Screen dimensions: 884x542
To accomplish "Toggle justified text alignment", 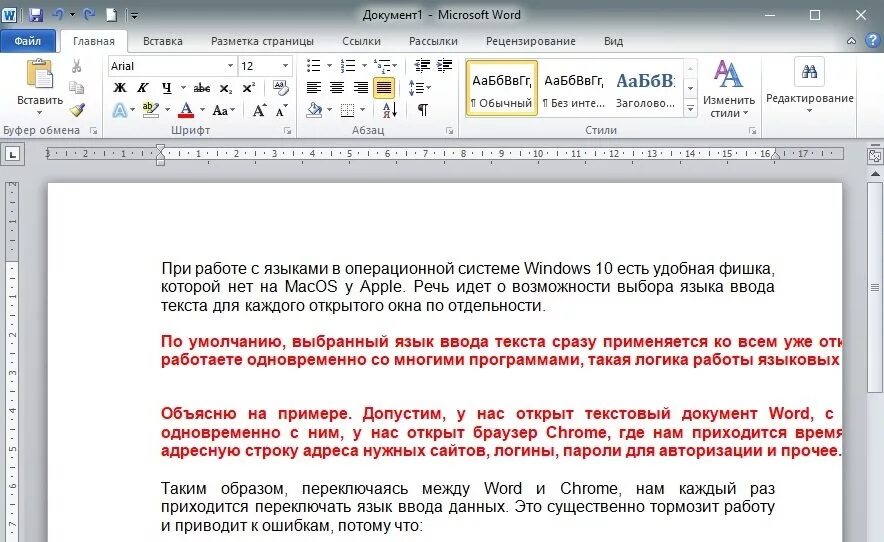I will 383,87.
